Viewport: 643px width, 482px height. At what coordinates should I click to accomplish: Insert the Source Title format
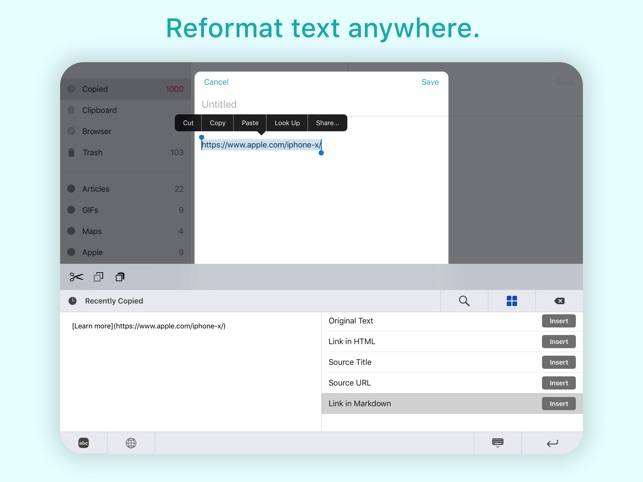[x=559, y=362]
